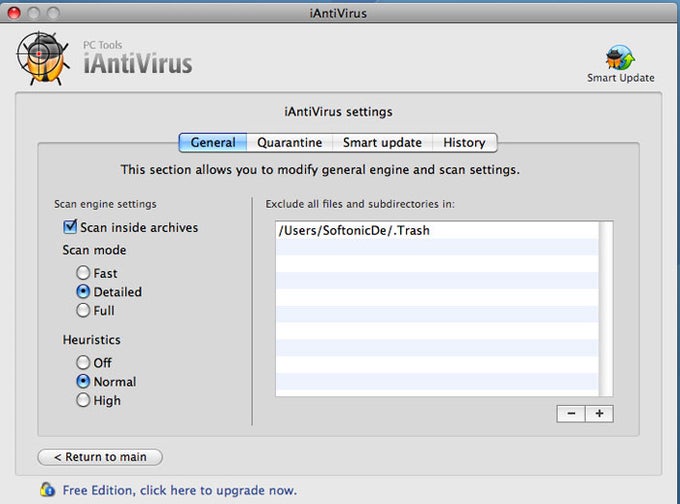Click the Smart Update label
Image resolution: width=680 pixels, height=504 pixels.
pyautogui.click(x=621, y=78)
